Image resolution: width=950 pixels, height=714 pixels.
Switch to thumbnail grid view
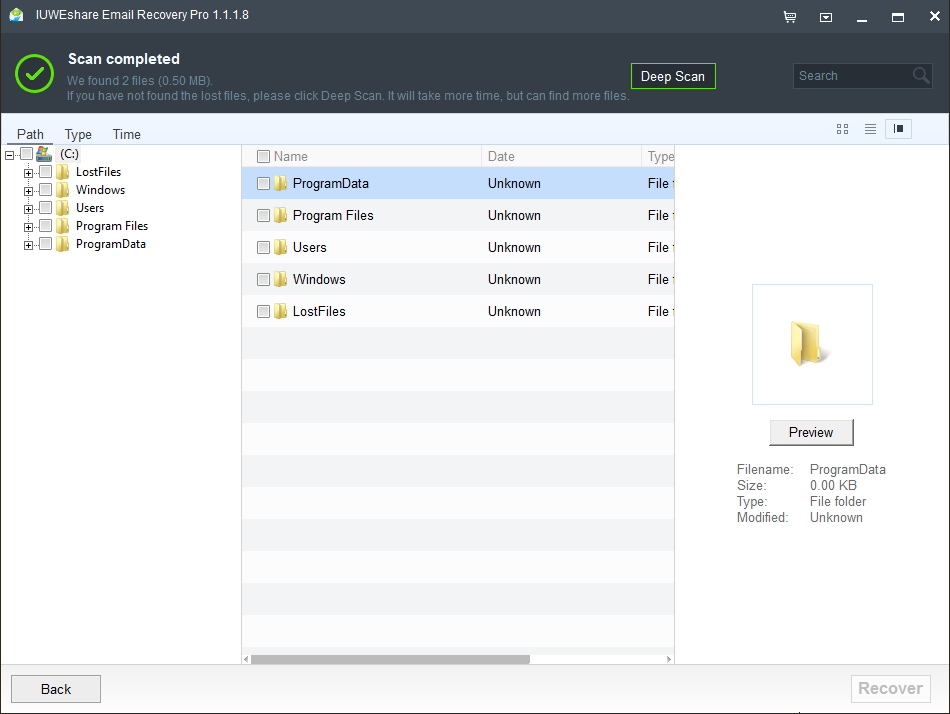[x=842, y=129]
